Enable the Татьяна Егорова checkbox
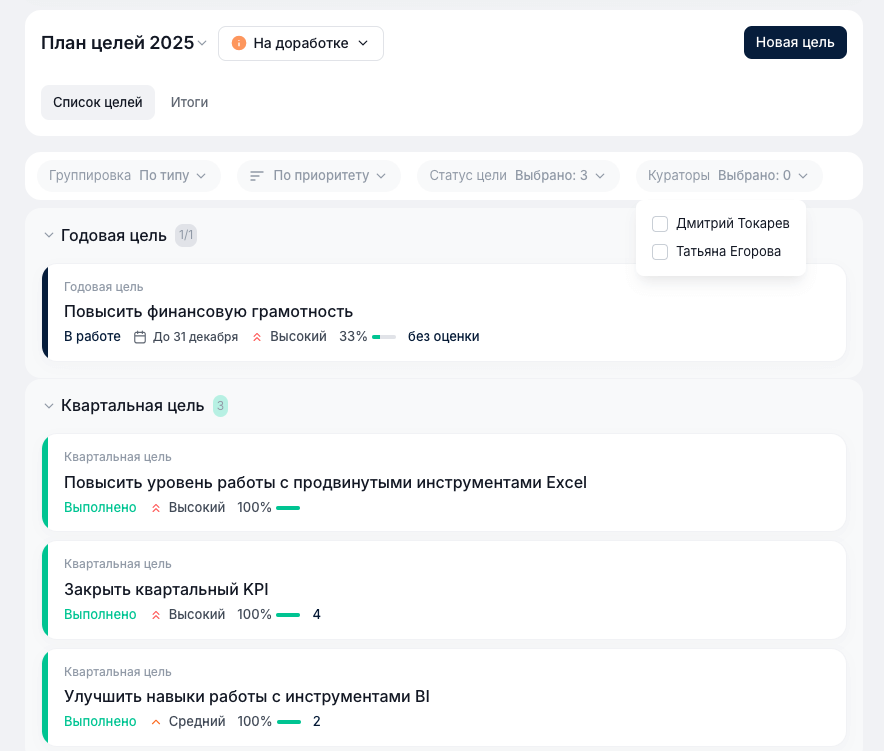The width and height of the screenshot is (884, 751). coord(660,251)
